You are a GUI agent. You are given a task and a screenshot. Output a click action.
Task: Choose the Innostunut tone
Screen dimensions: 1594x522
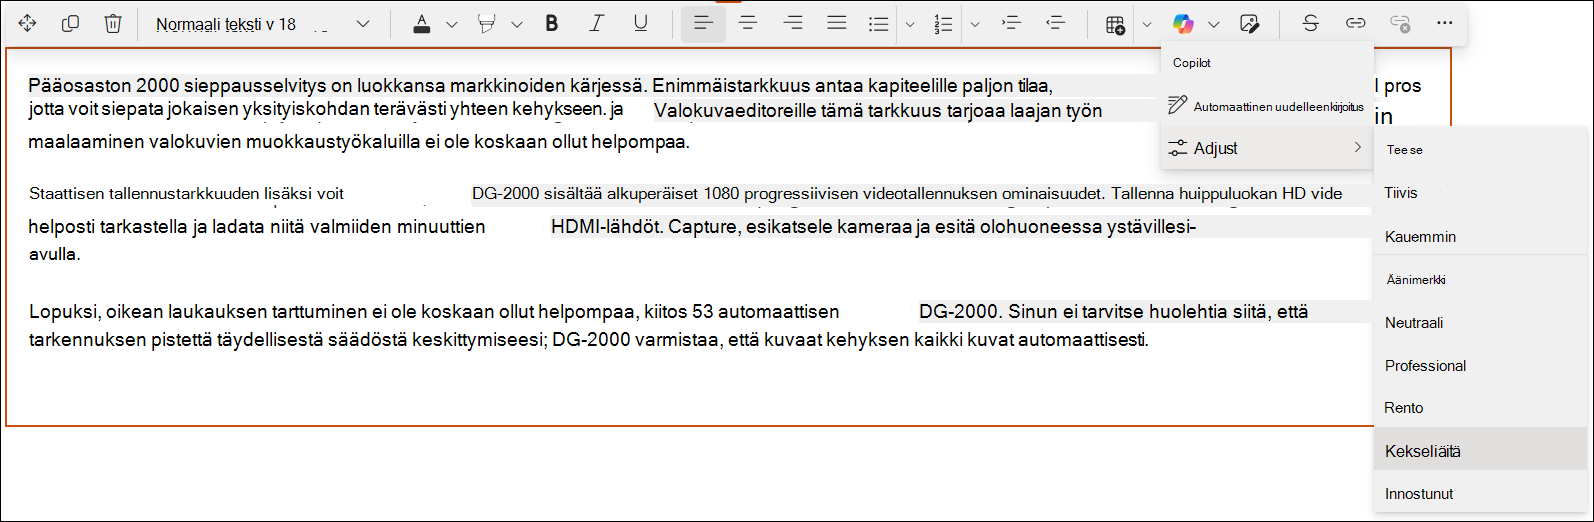coord(1480,494)
